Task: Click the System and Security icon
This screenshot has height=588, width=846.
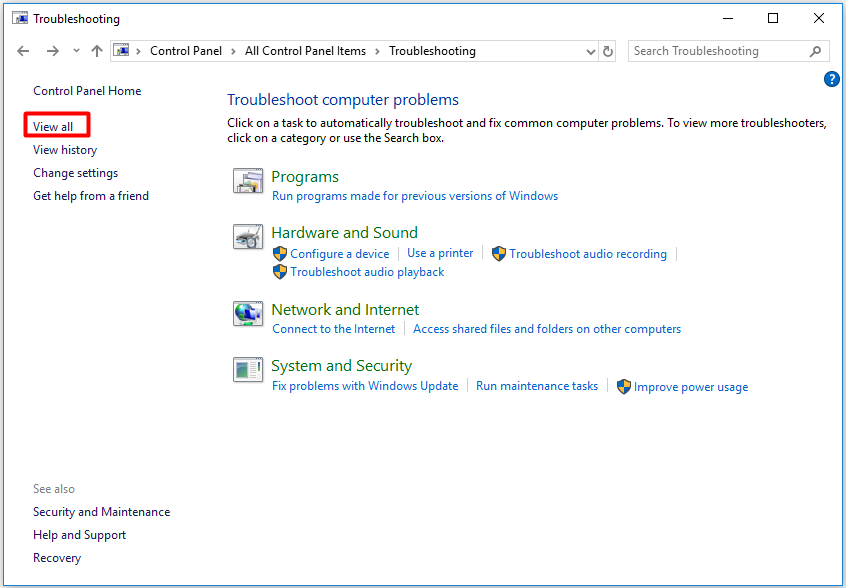Action: [248, 370]
